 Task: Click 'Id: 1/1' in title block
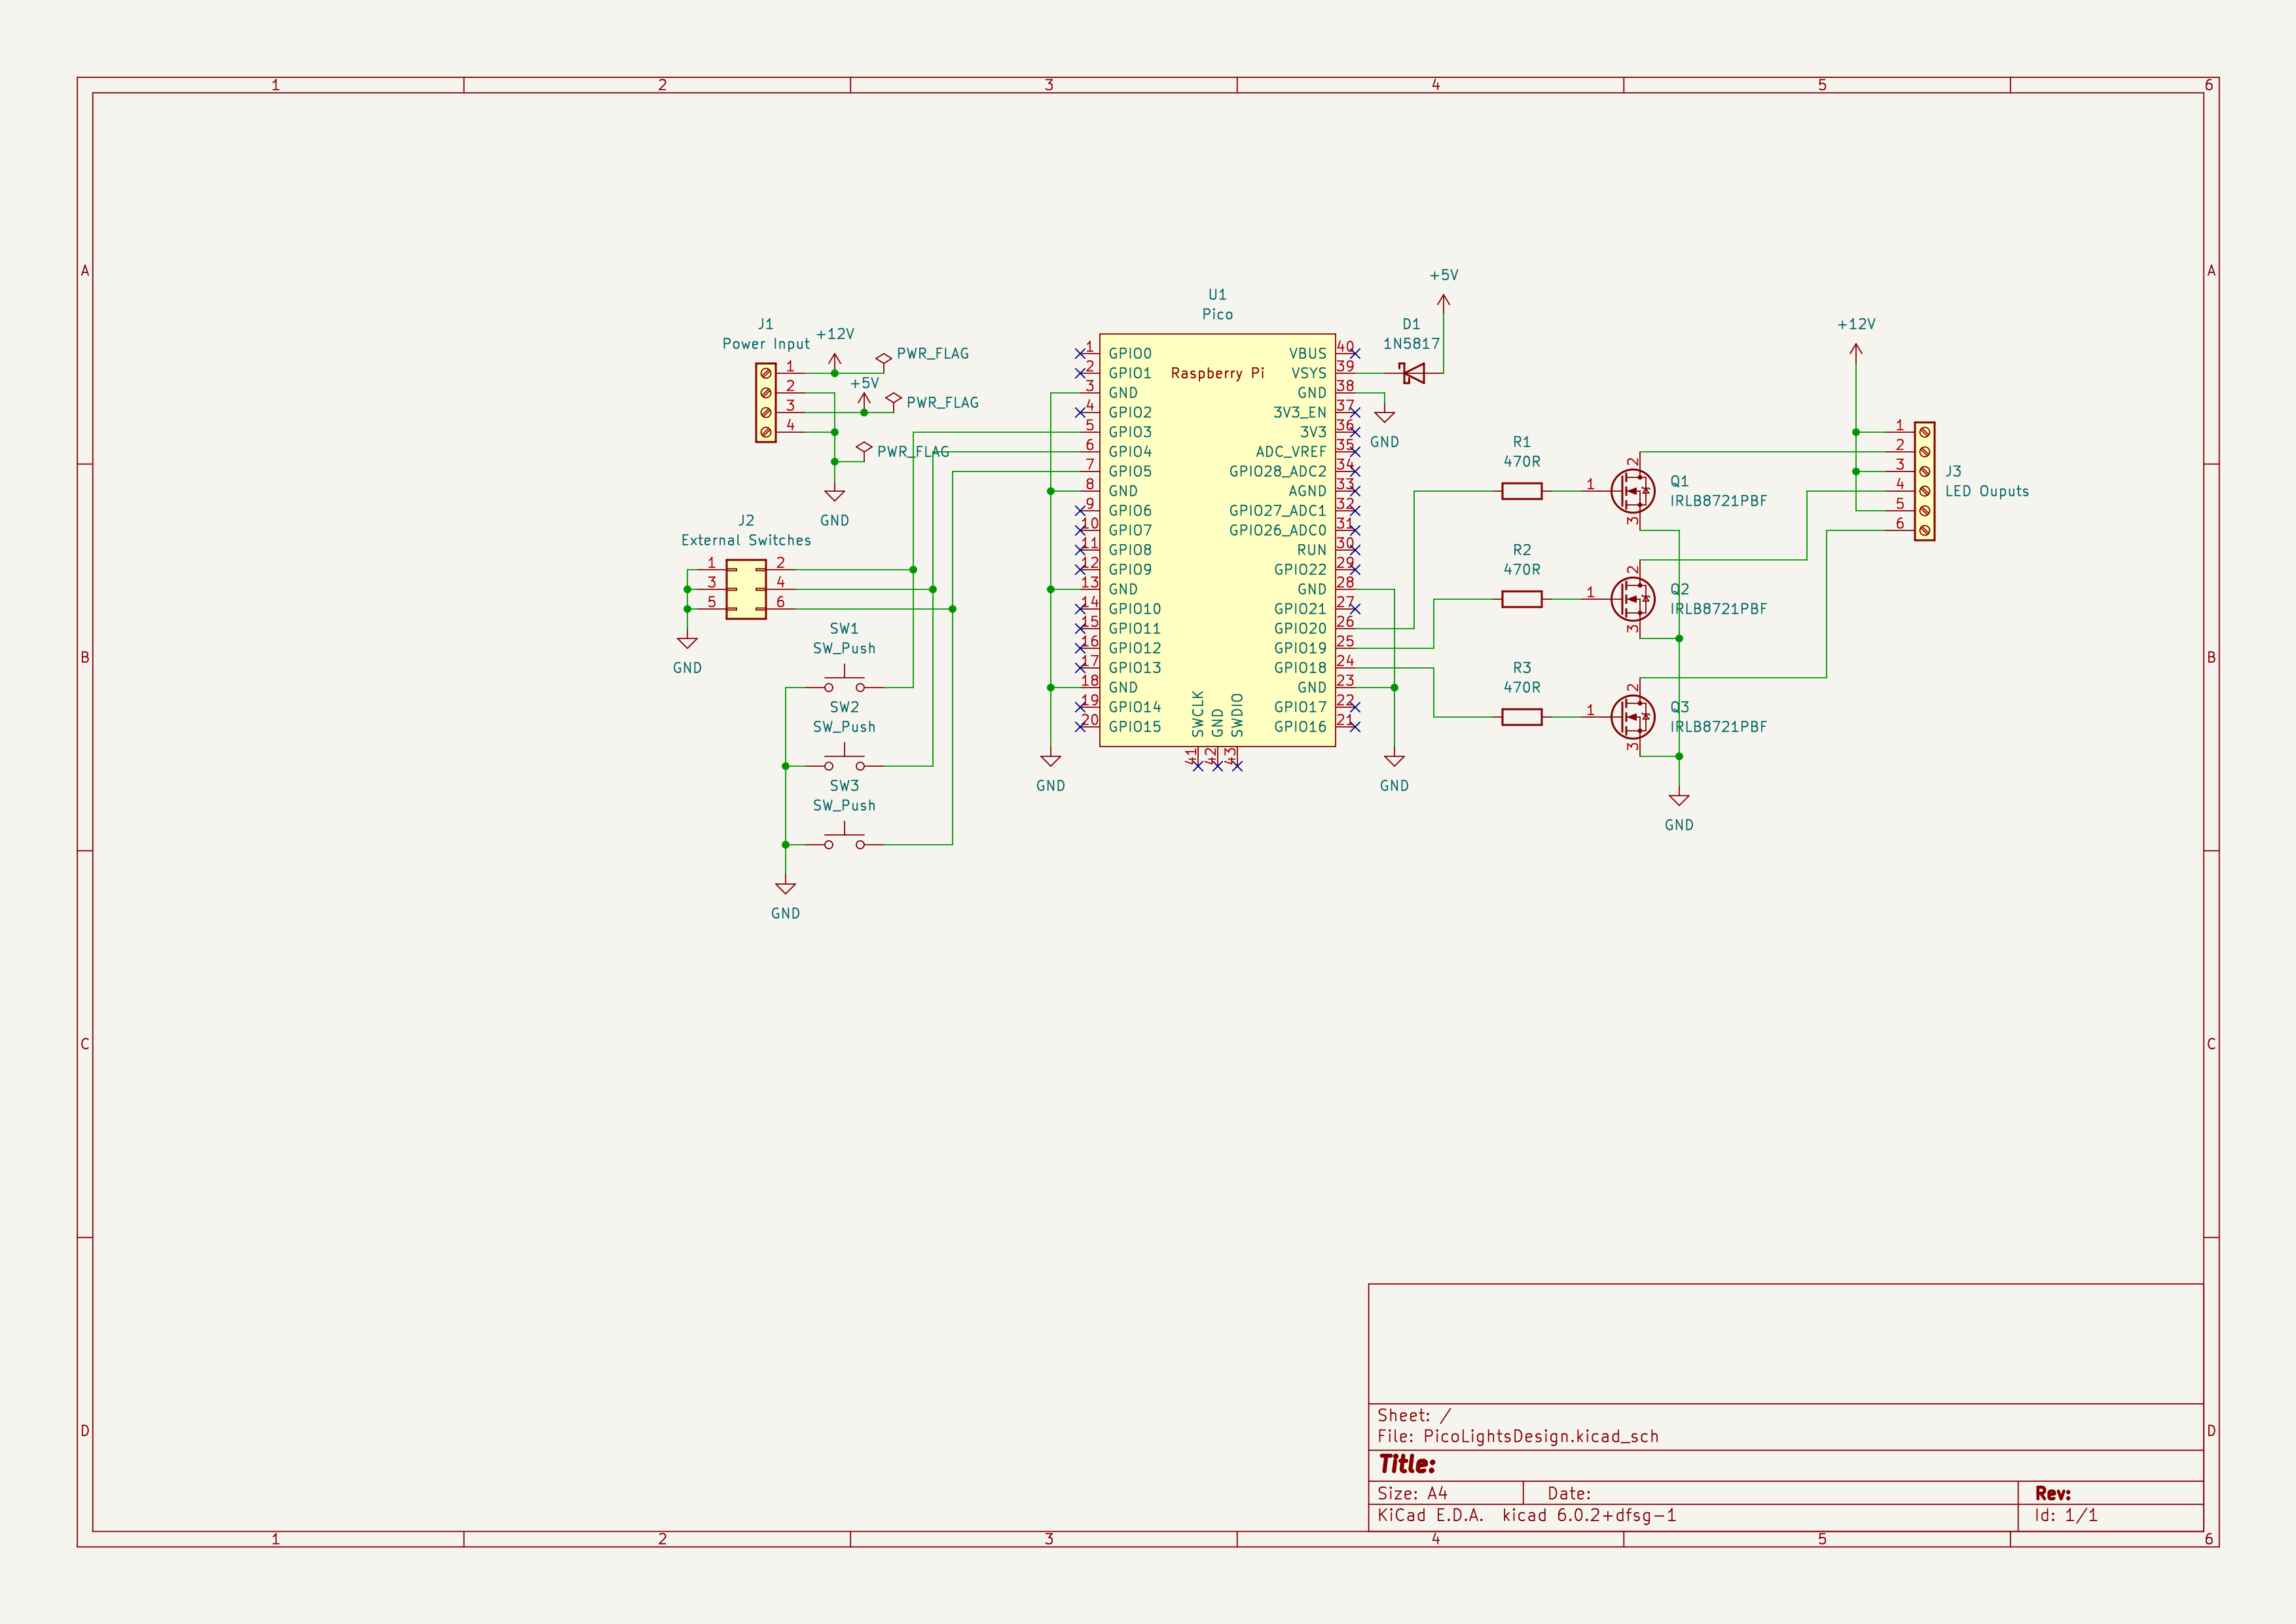2066,1515
